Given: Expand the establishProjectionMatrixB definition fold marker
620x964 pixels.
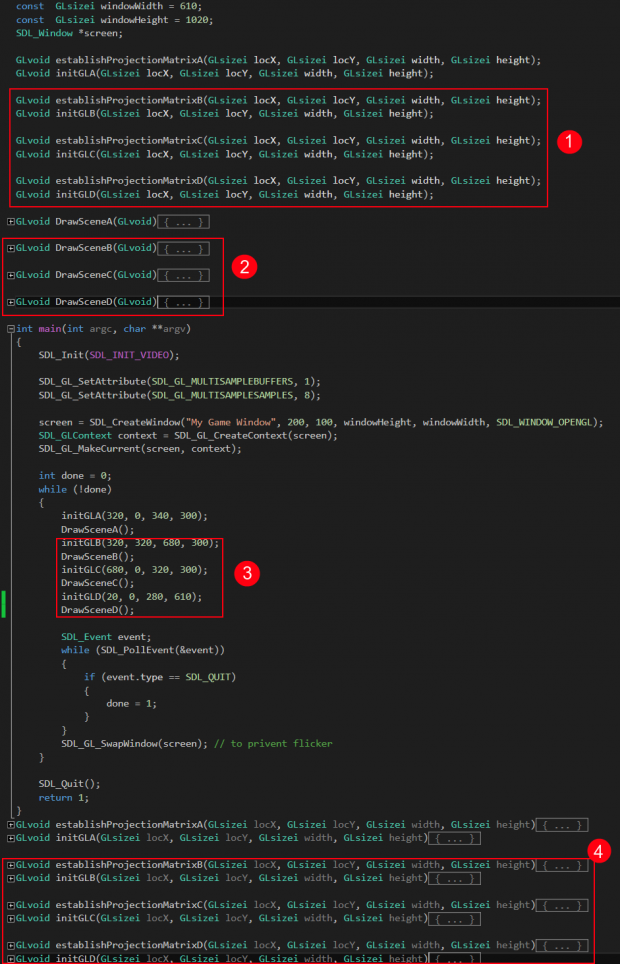Looking at the screenshot, I should point(11,865).
